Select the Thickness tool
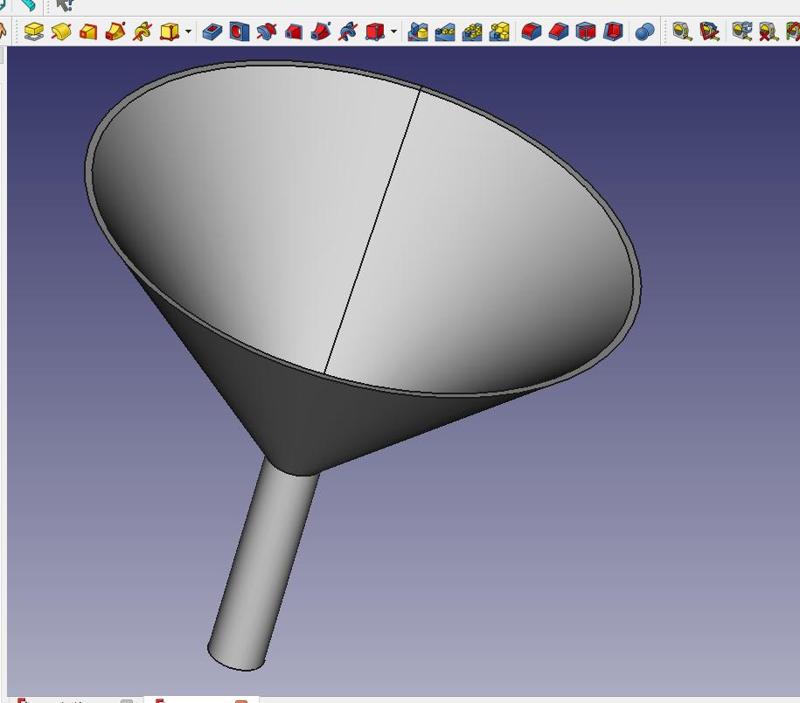Viewport: 800px width, 703px height. (x=613, y=32)
